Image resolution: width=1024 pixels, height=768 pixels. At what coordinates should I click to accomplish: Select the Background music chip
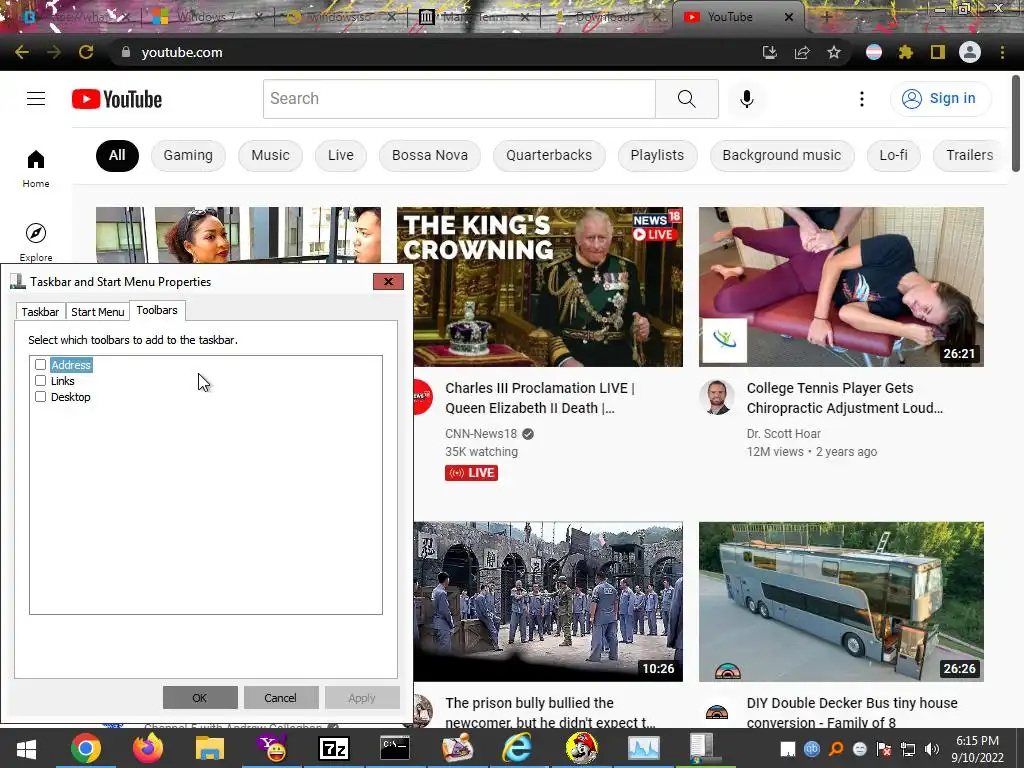point(782,155)
